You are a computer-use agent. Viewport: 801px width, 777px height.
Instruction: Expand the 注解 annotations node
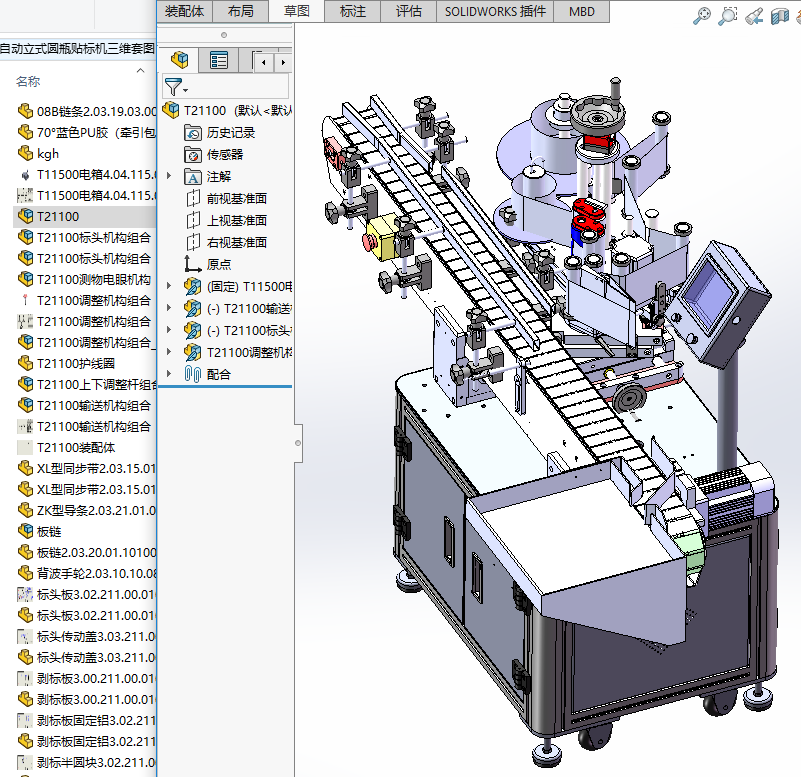[x=169, y=176]
